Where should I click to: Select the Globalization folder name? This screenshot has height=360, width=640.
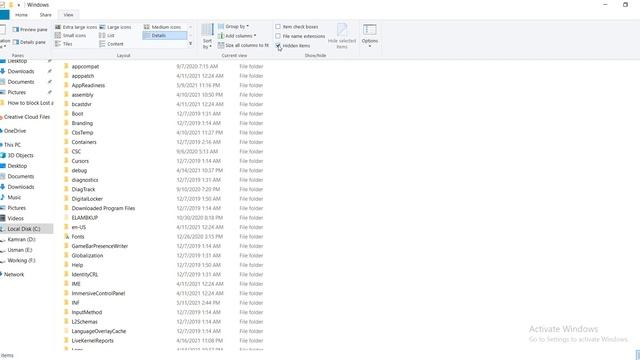tap(87, 256)
